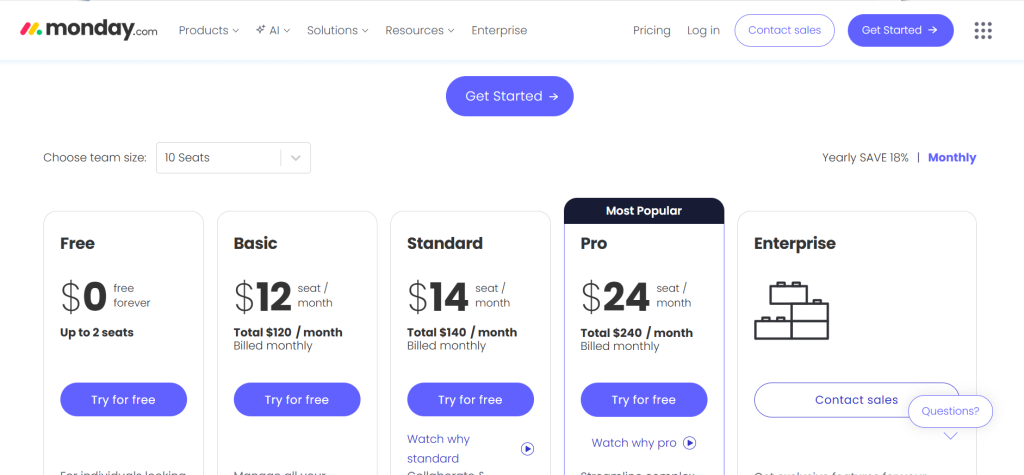The image size is (1024, 475).
Task: Open the team size 10 Seats dropdown
Action: click(x=233, y=158)
